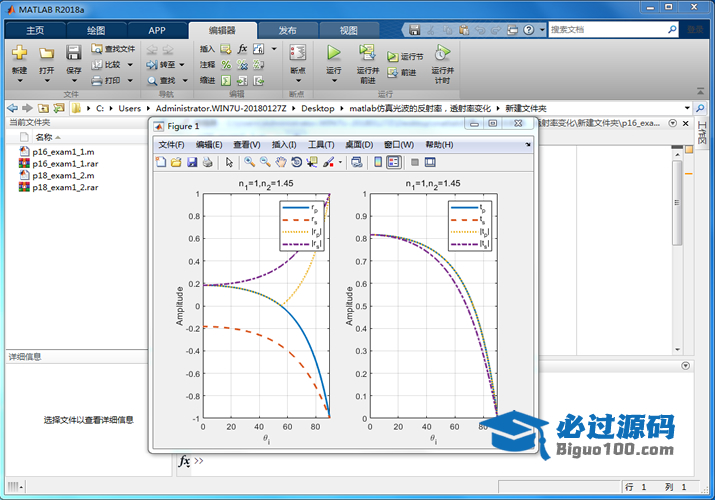715x500 pixels.
Task: Click New Figure icon in Figure 1 toolbar
Action: [x=161, y=162]
